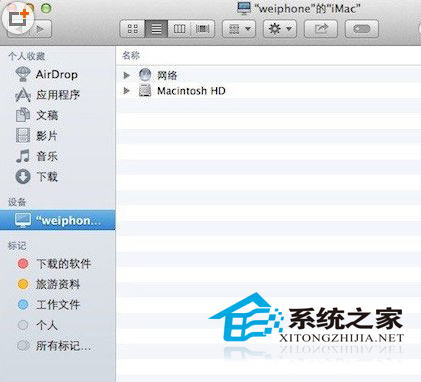Go forward with the arrow button
The image size is (421, 382).
click(41, 29)
